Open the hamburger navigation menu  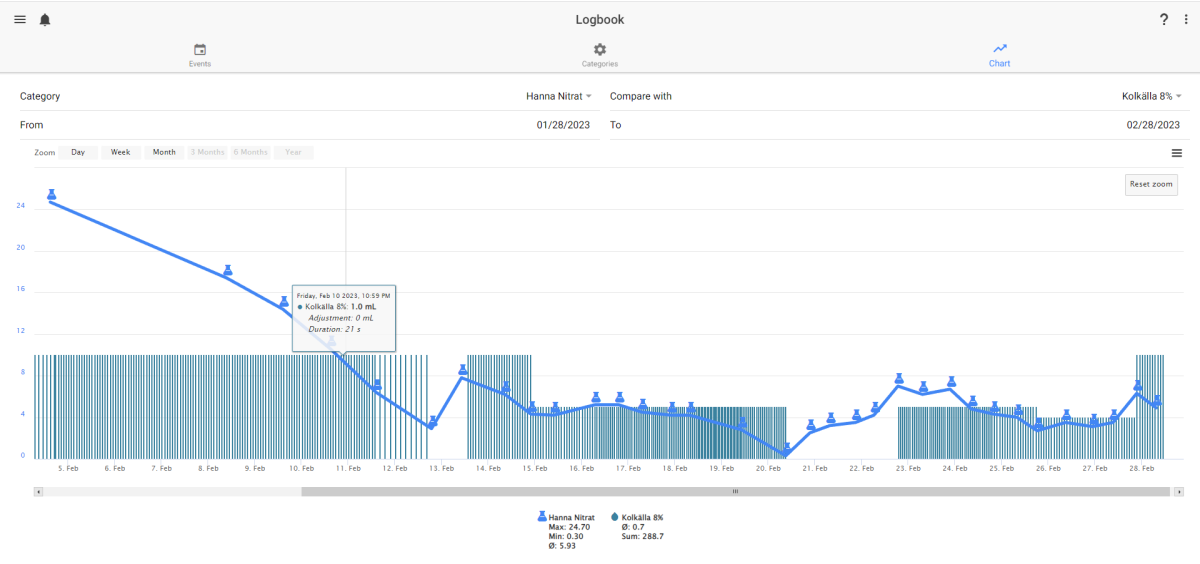[x=20, y=19]
